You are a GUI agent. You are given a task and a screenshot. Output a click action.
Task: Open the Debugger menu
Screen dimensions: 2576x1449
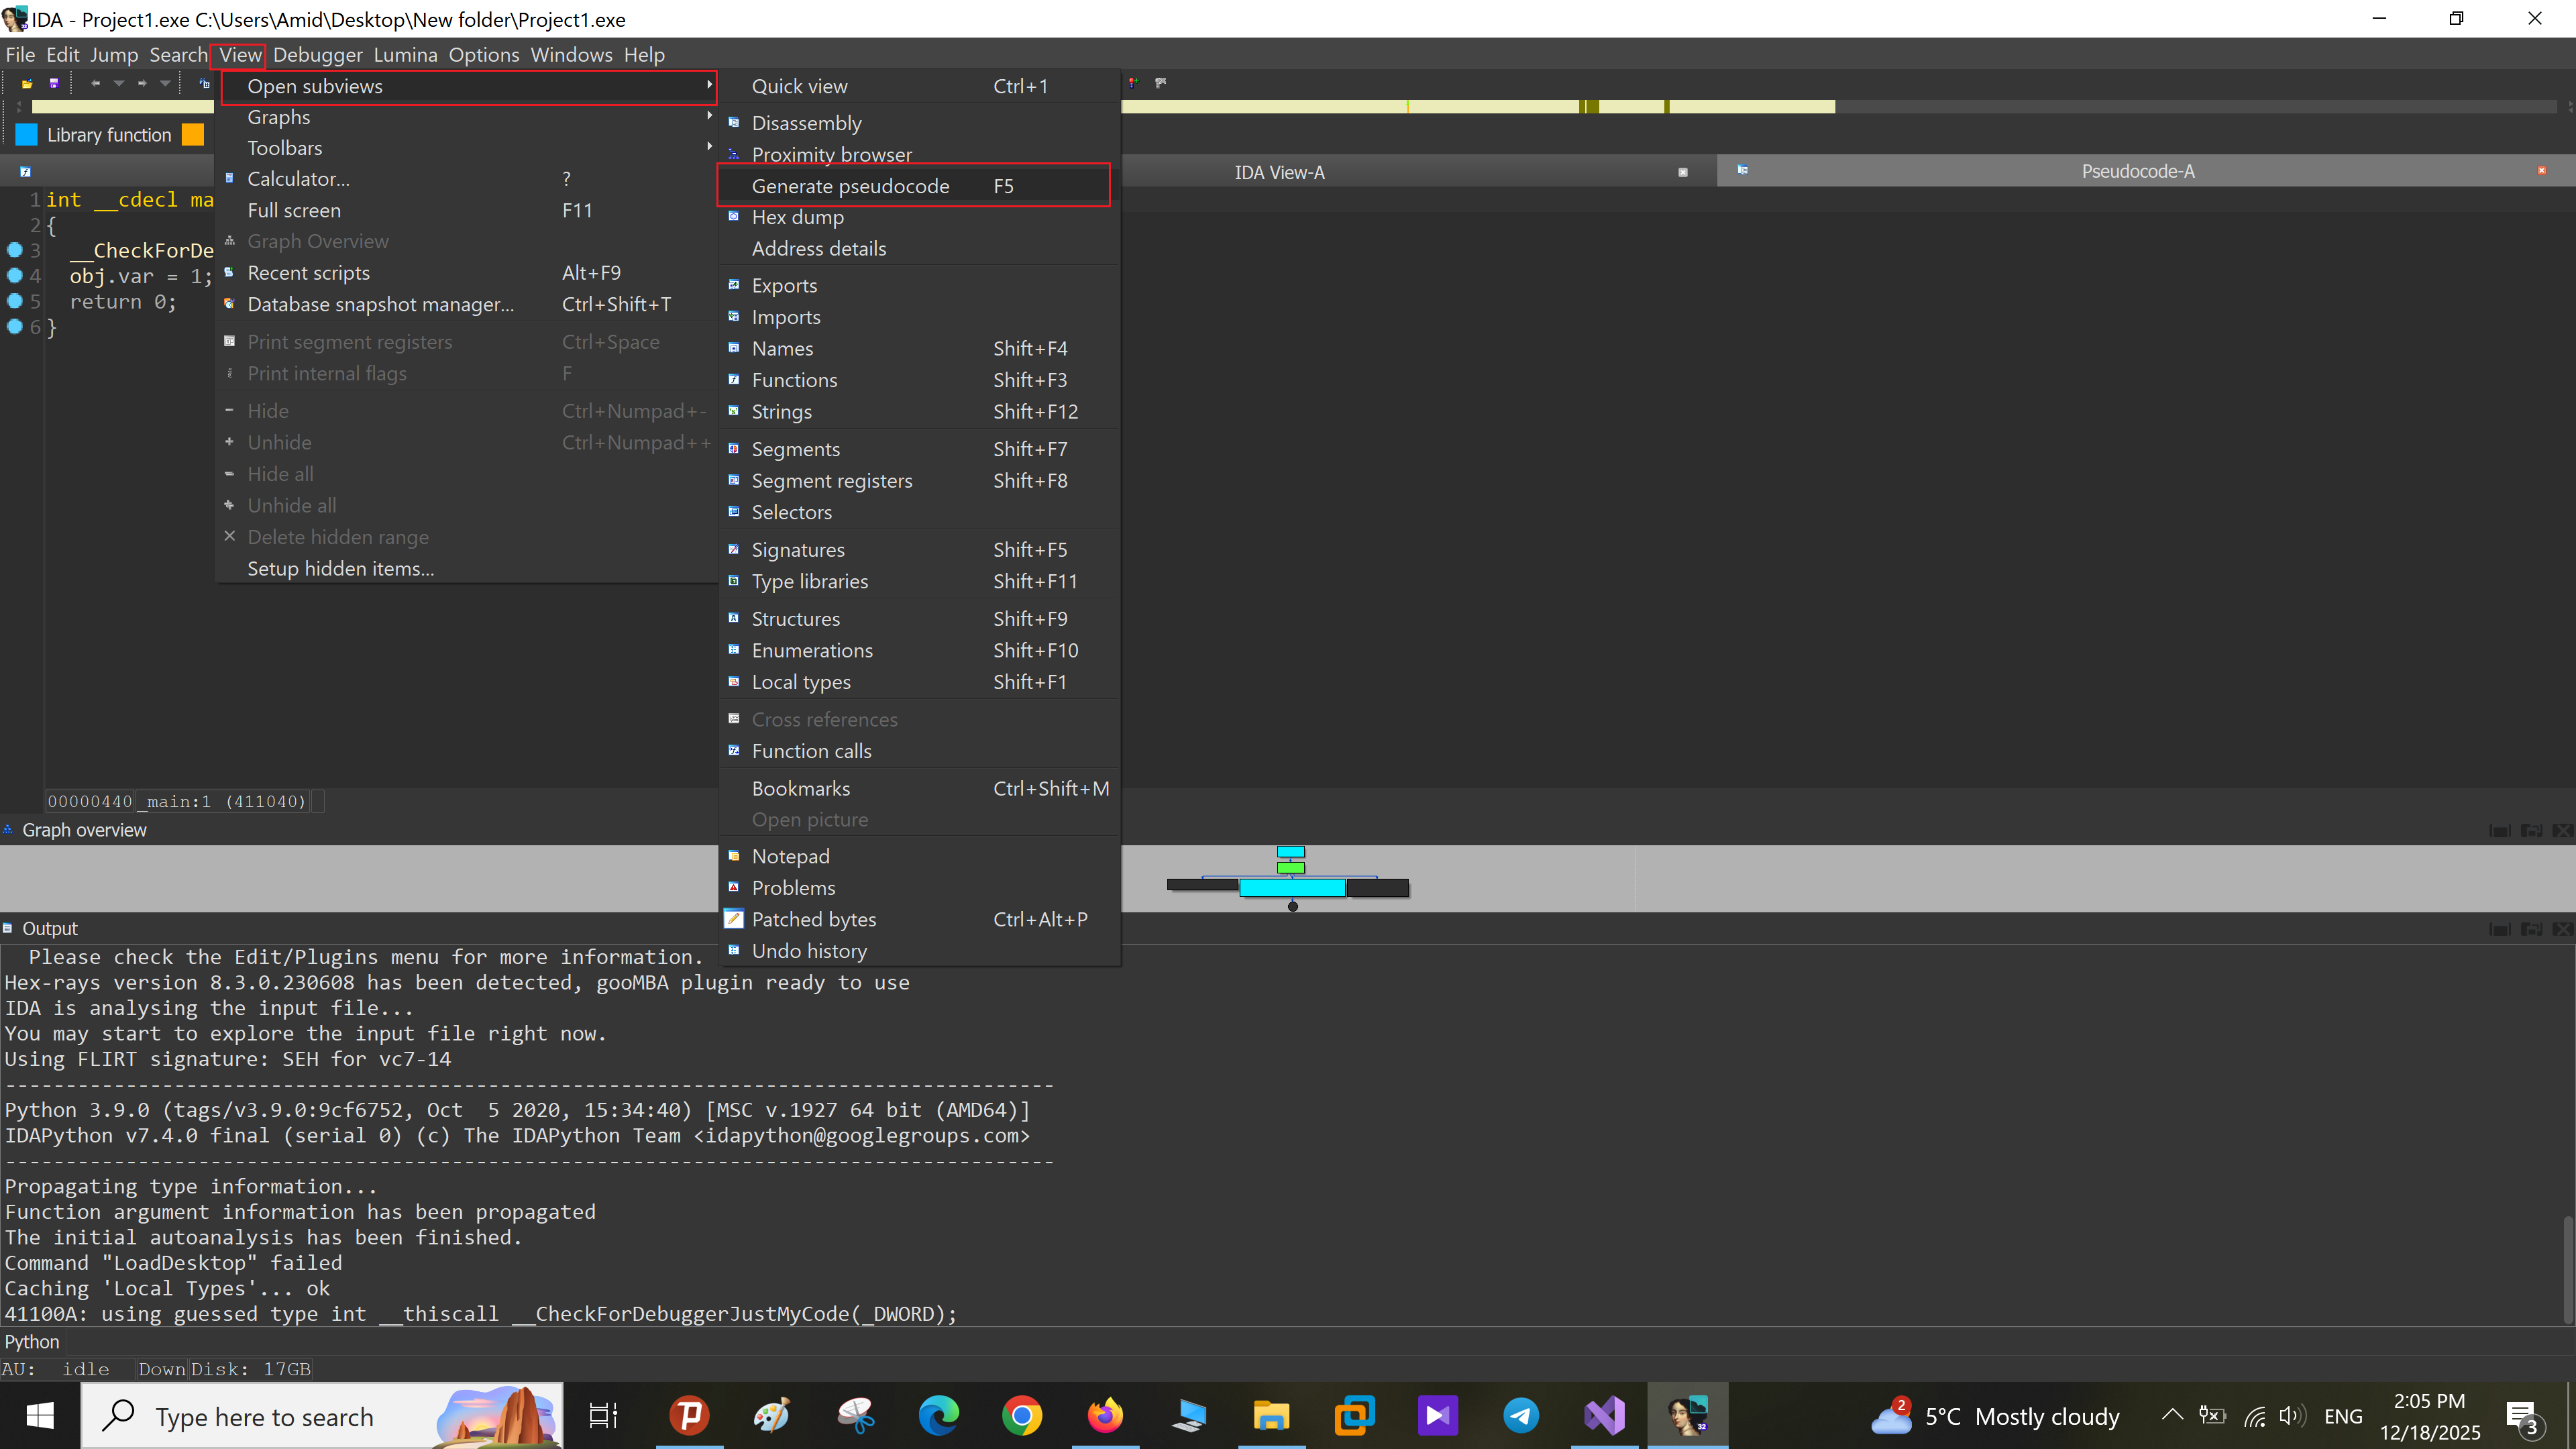click(317, 55)
